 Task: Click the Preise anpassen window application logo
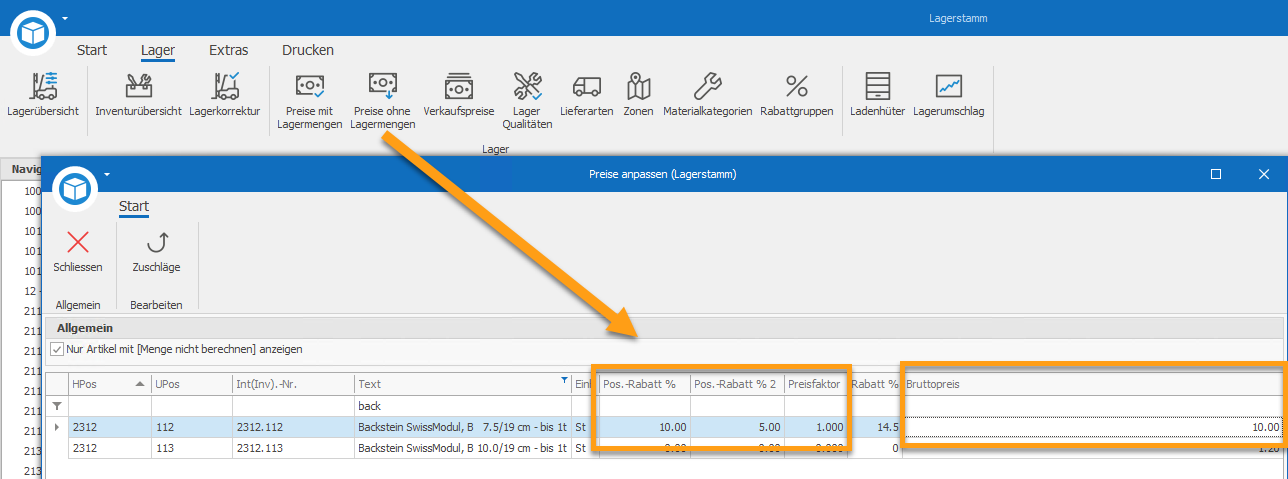pyautogui.click(x=76, y=188)
